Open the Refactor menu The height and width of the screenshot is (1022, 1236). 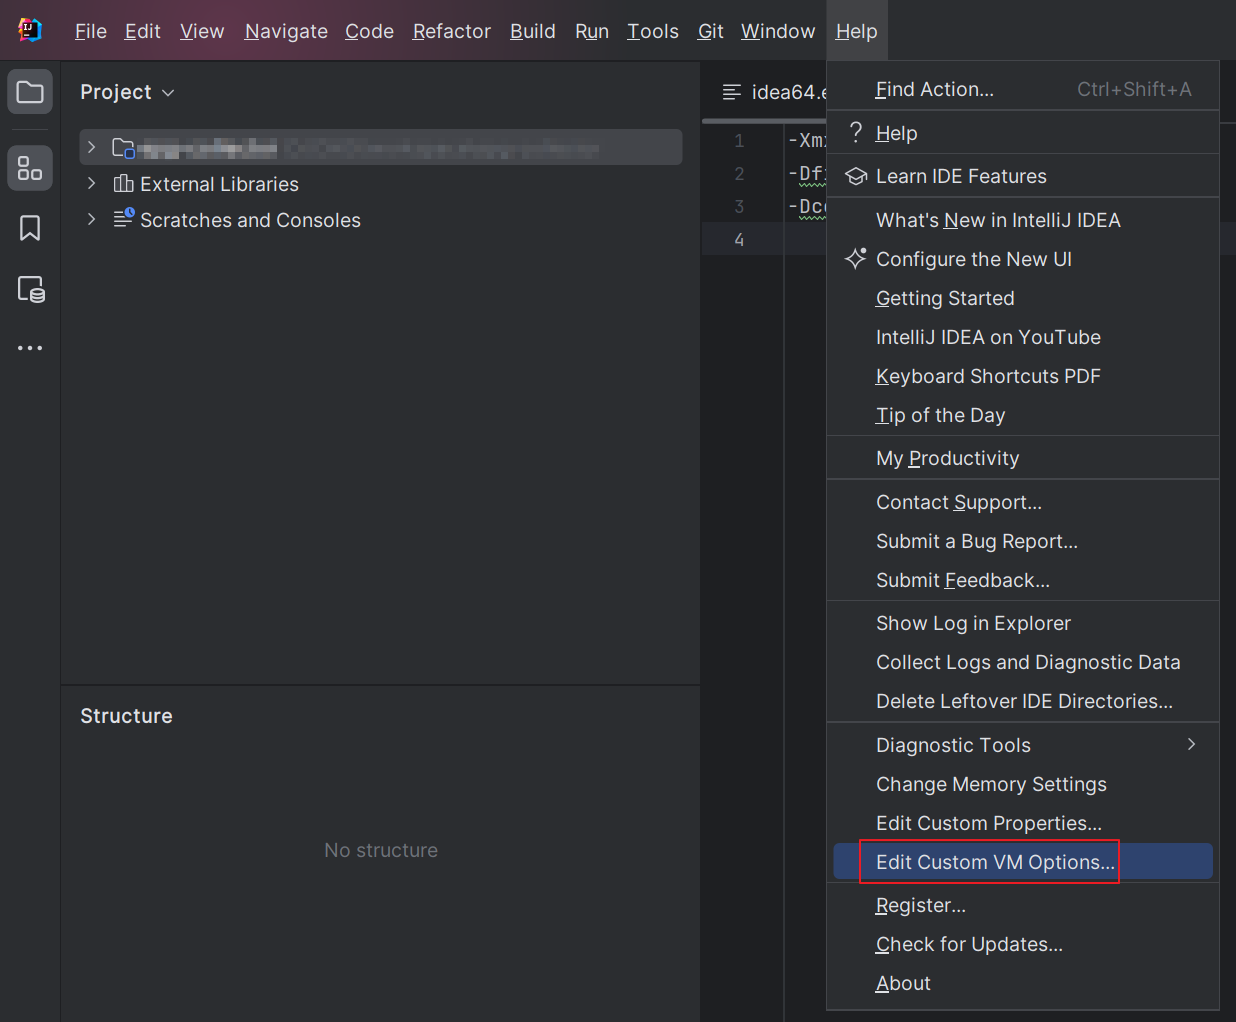tap(452, 31)
